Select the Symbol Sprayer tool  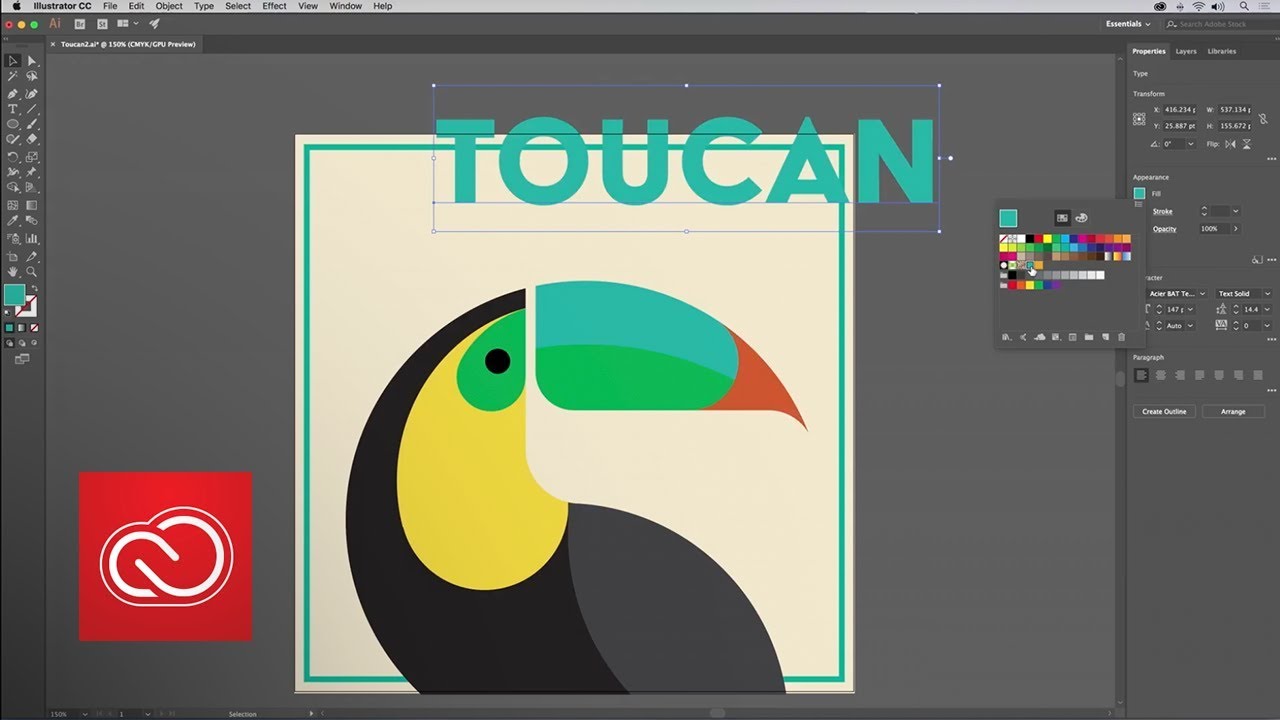13,239
